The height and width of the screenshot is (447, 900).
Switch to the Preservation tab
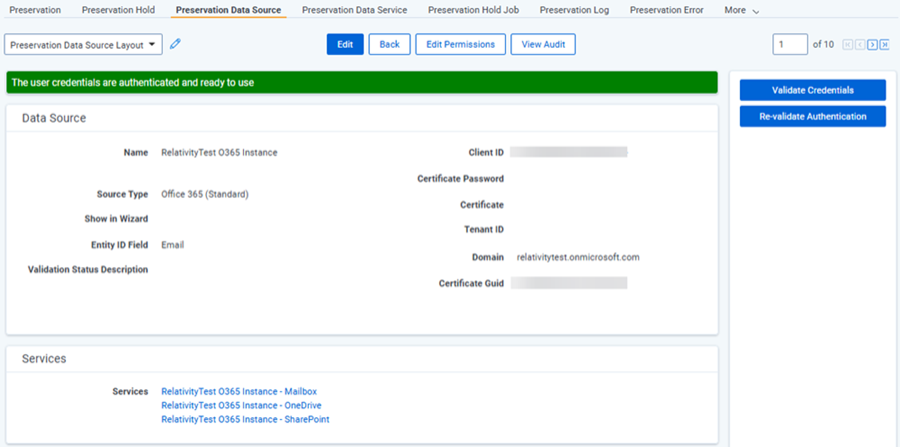[x=36, y=10]
